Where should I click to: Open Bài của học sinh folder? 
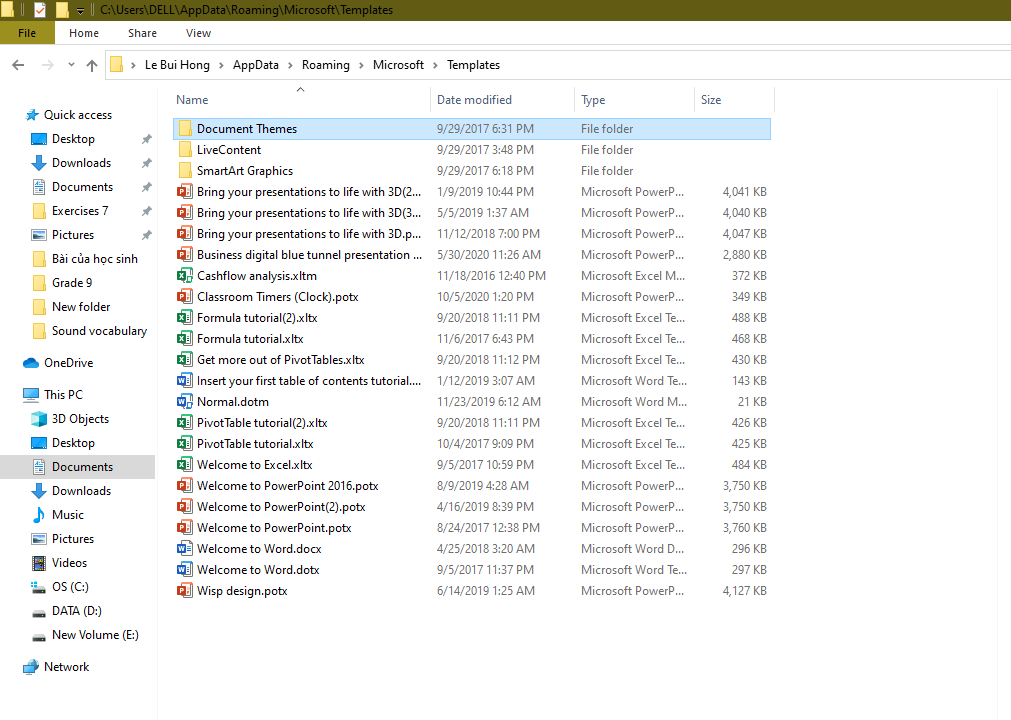[95, 259]
